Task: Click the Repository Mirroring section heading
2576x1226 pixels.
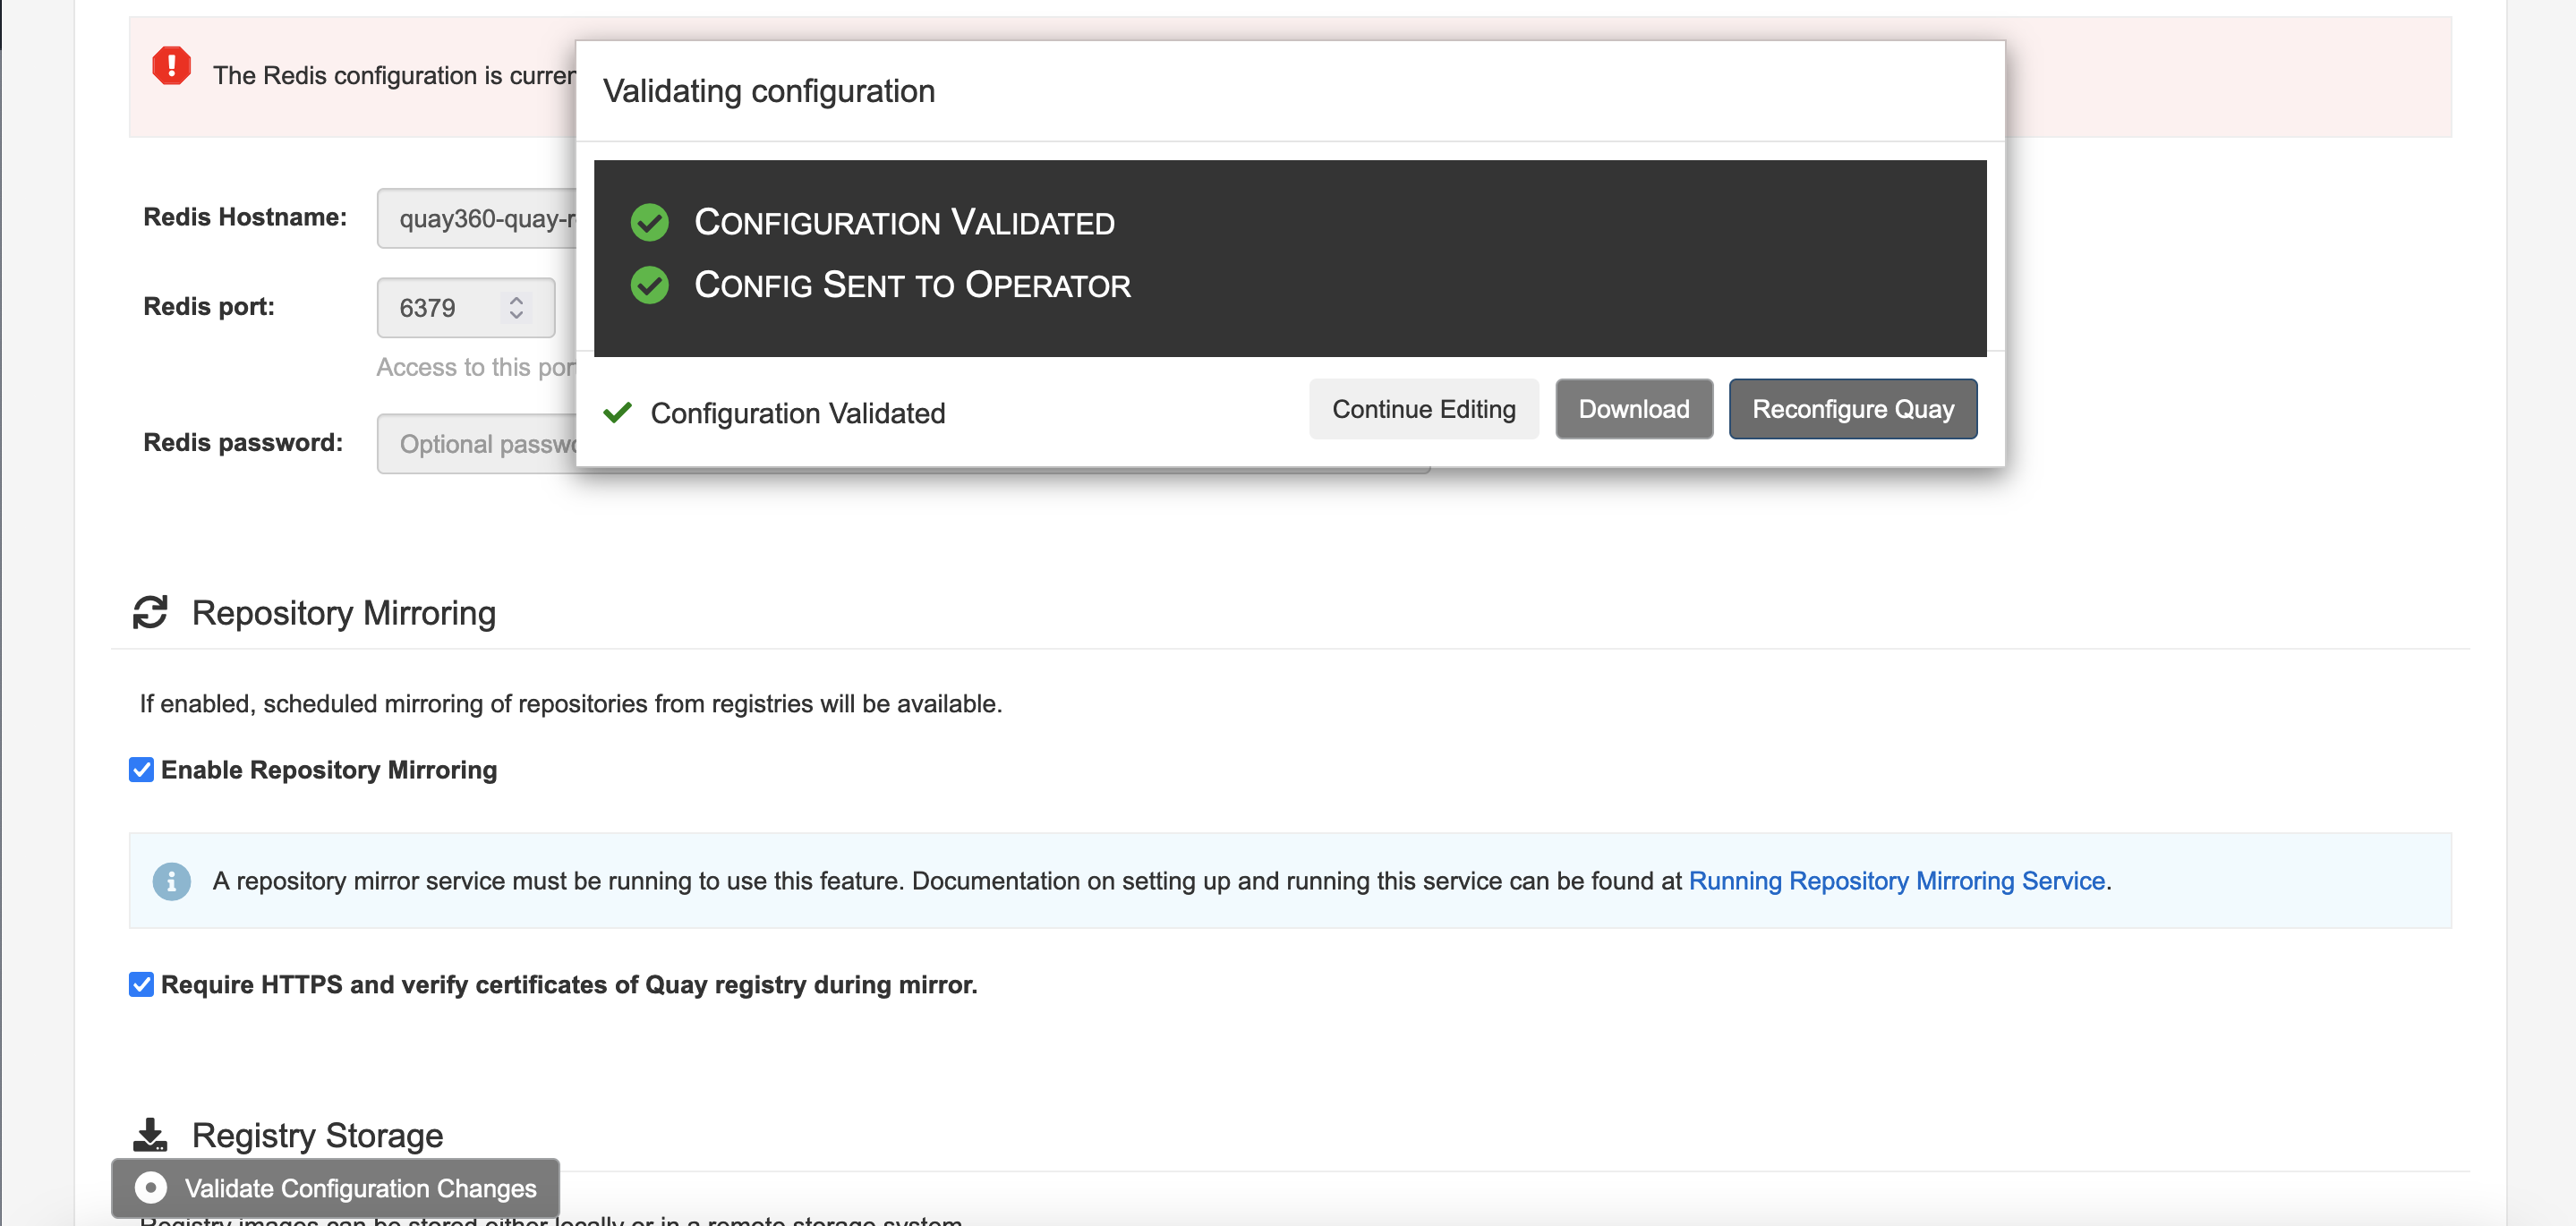Action: [x=343, y=612]
